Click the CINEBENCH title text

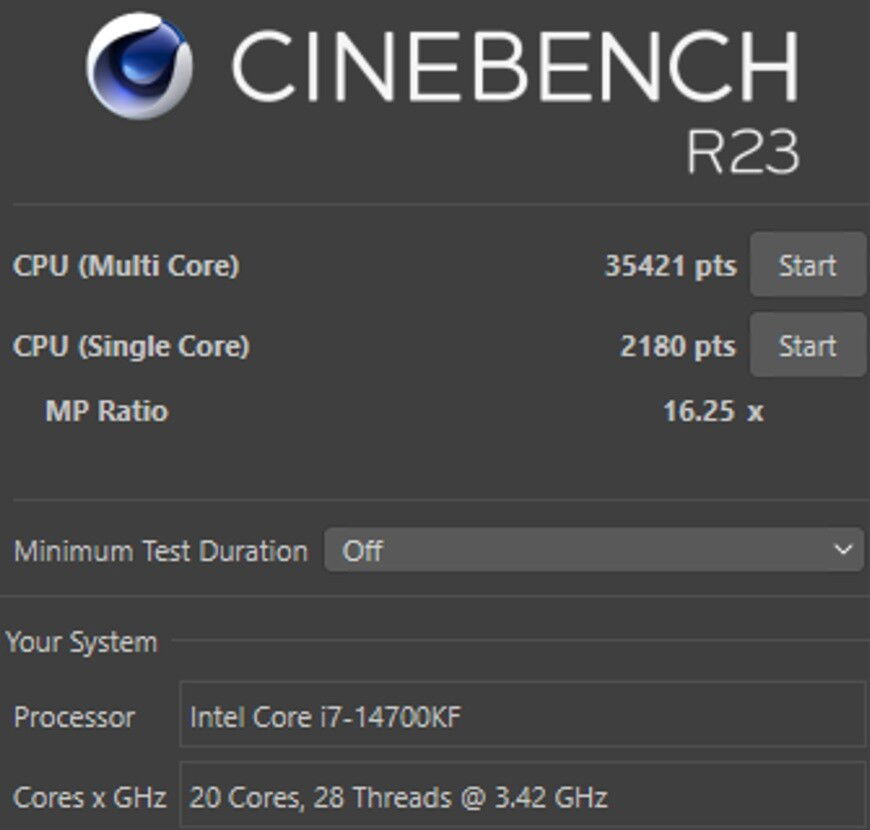click(x=514, y=68)
